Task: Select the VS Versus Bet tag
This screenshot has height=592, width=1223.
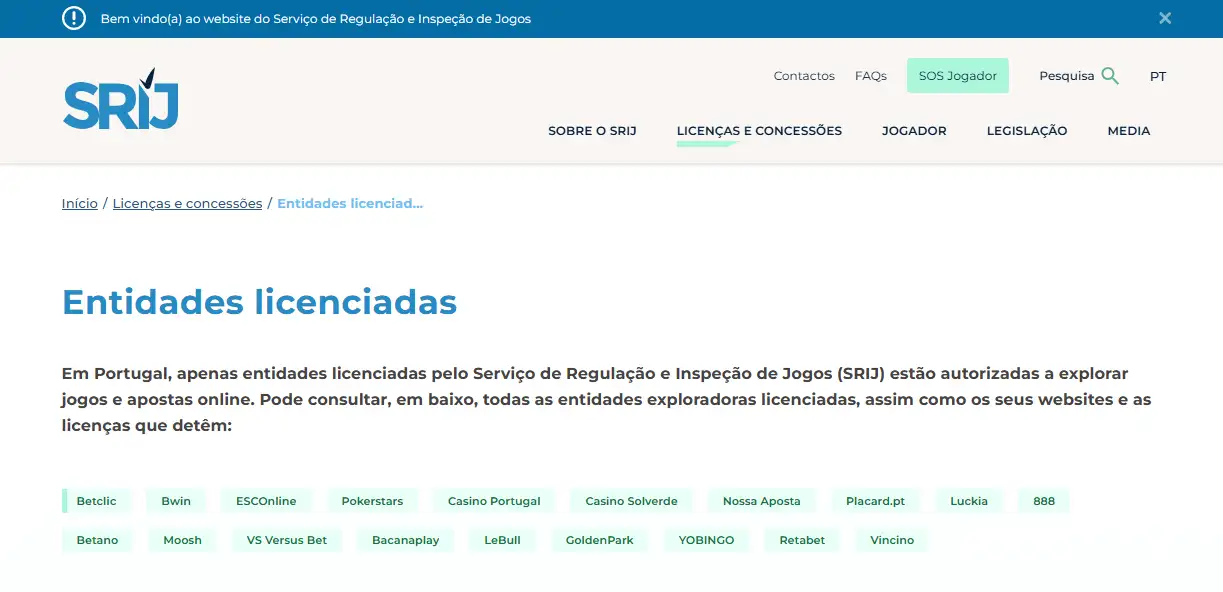Action: click(287, 540)
